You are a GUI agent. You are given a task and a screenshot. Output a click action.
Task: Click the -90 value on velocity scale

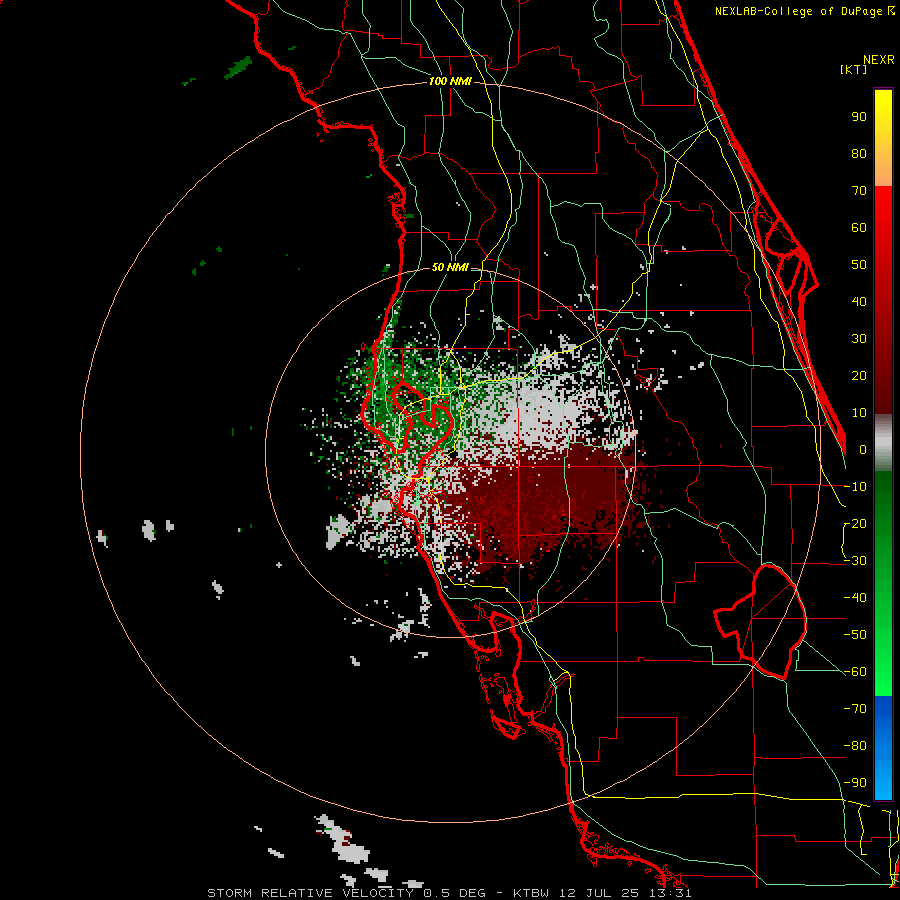855,783
